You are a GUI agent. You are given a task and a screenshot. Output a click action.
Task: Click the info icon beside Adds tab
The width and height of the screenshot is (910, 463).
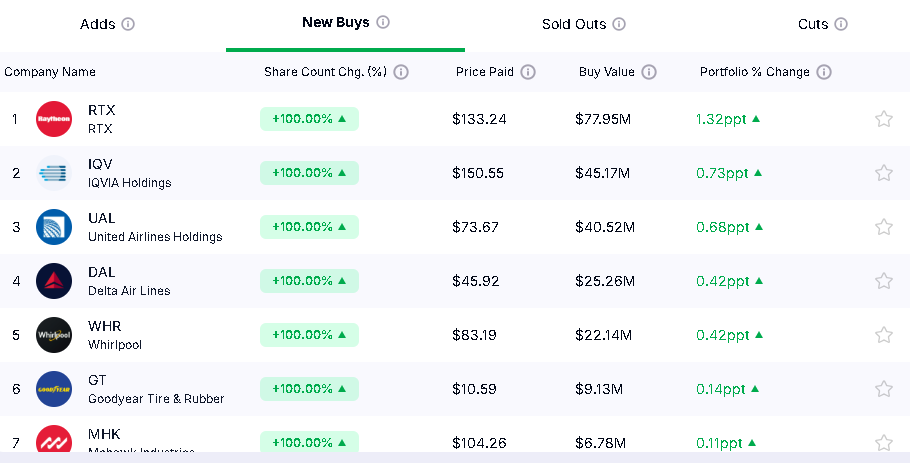[128, 24]
